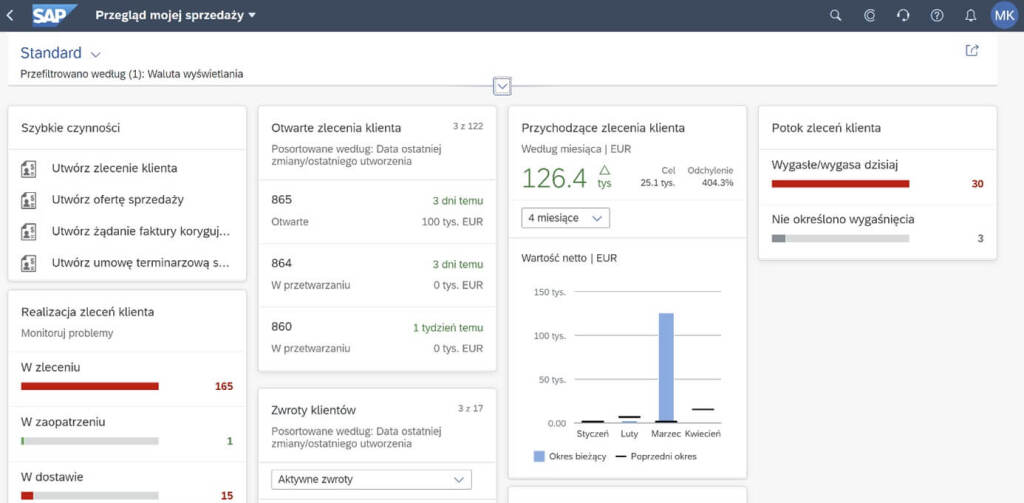The image size is (1024, 503).
Task: Open the SAP CoPilot icon
Action: click(x=869, y=16)
